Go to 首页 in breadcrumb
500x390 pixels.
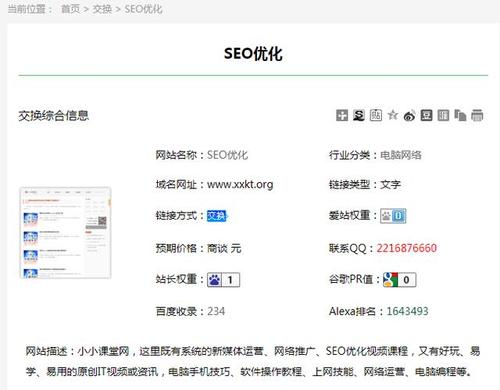[70, 9]
